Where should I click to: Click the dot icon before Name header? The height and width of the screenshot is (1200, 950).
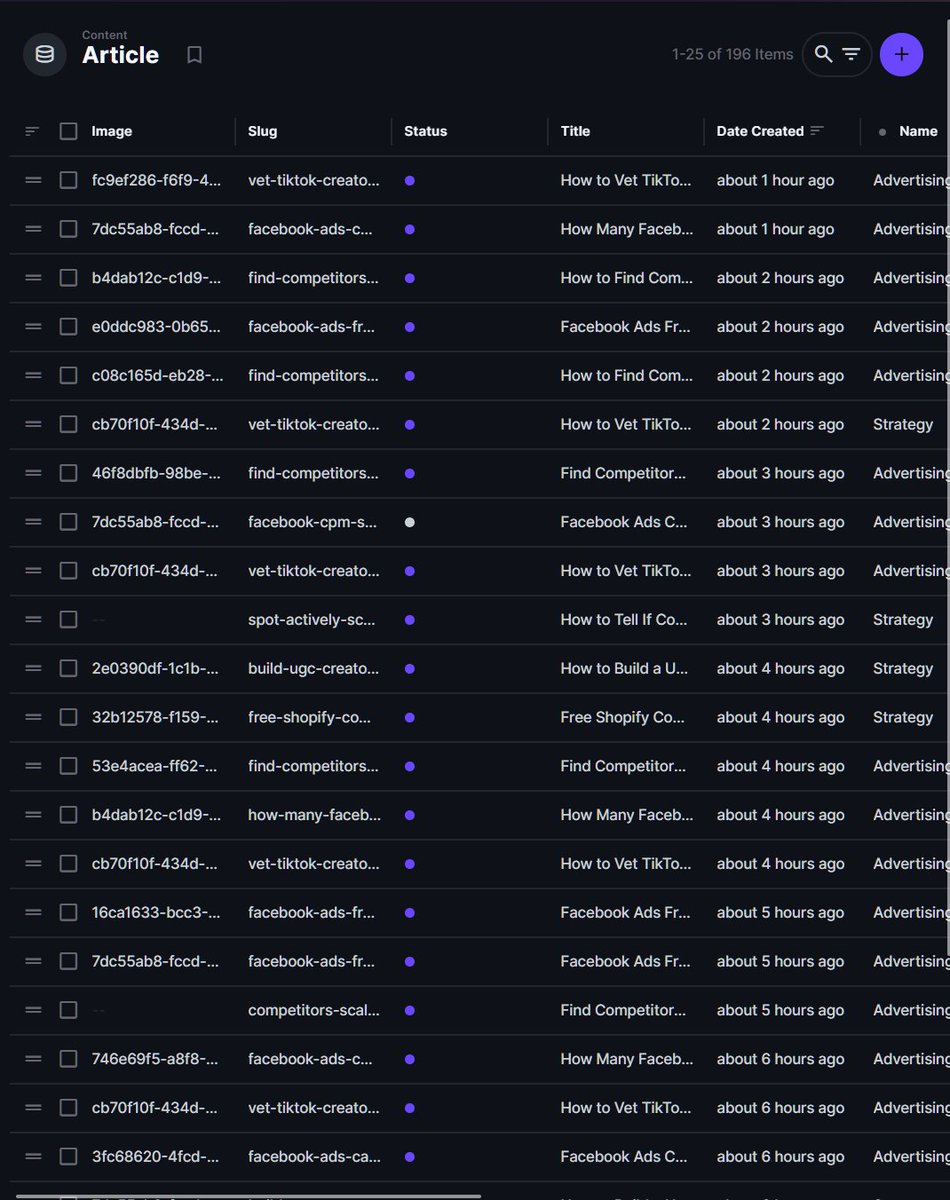[882, 132]
